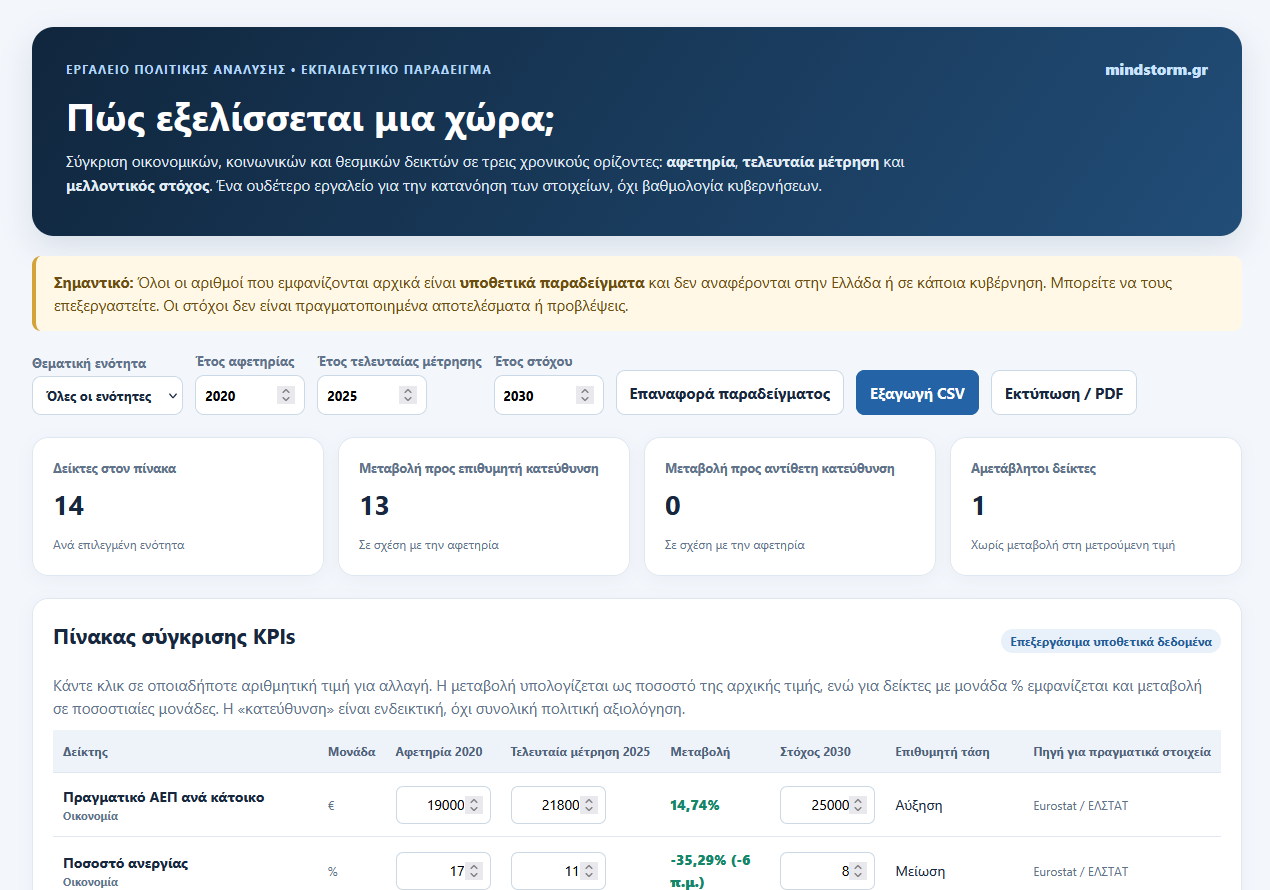Click the Δείκτης column header

click(85, 751)
